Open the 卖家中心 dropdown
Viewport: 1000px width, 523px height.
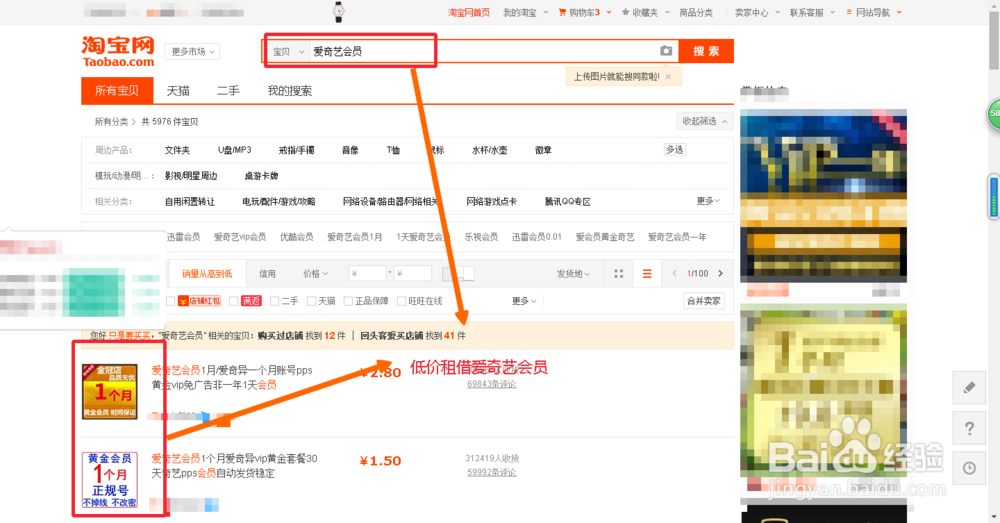tap(757, 12)
